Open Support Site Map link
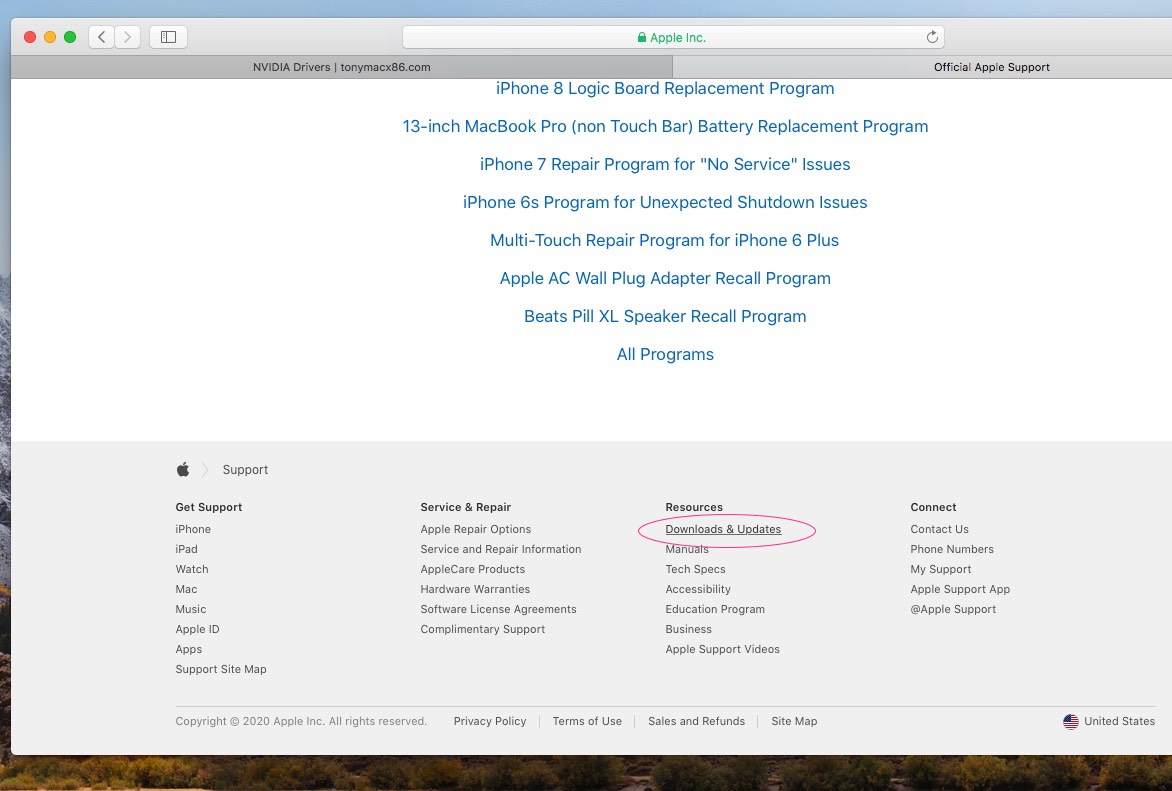 point(220,669)
